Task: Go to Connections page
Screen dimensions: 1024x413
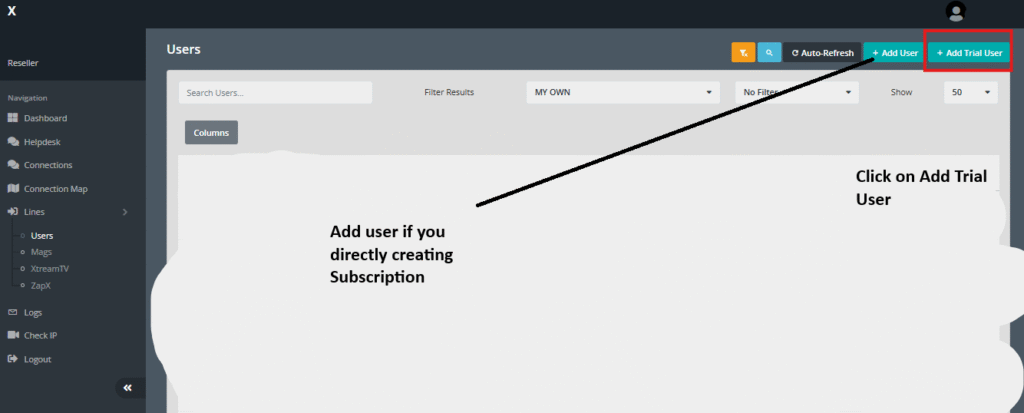Action: [x=47, y=165]
